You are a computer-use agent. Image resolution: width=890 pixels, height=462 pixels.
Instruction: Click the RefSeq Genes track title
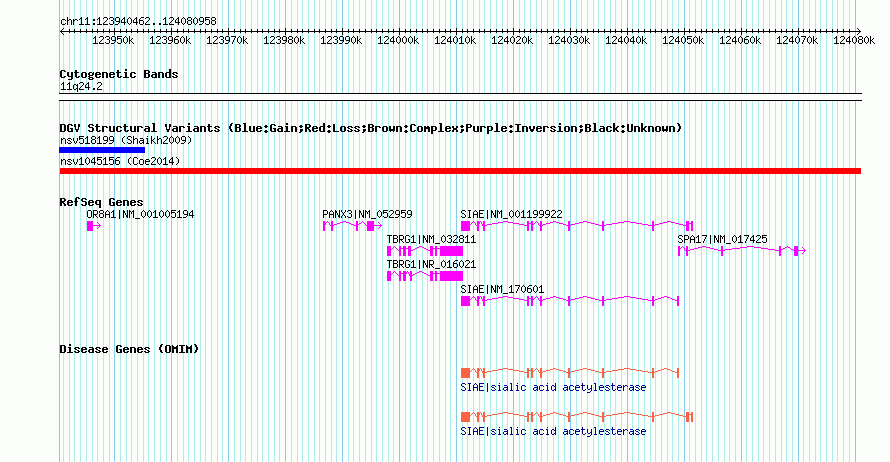click(101, 203)
